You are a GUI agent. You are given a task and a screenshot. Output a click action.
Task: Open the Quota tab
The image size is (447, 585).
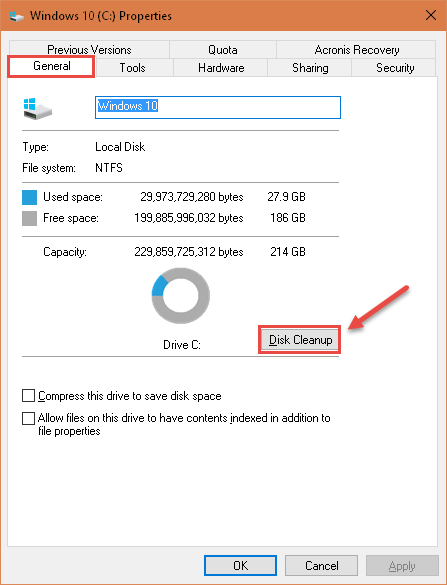point(223,50)
